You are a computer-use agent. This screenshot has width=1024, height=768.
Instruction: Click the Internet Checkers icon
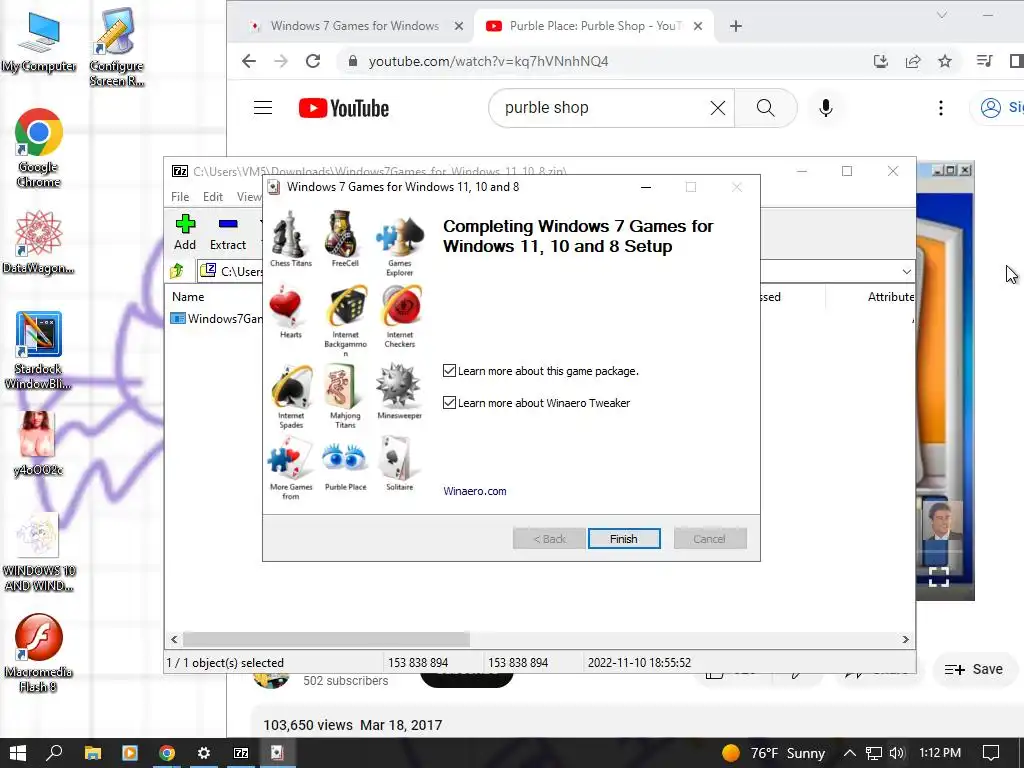click(x=400, y=306)
